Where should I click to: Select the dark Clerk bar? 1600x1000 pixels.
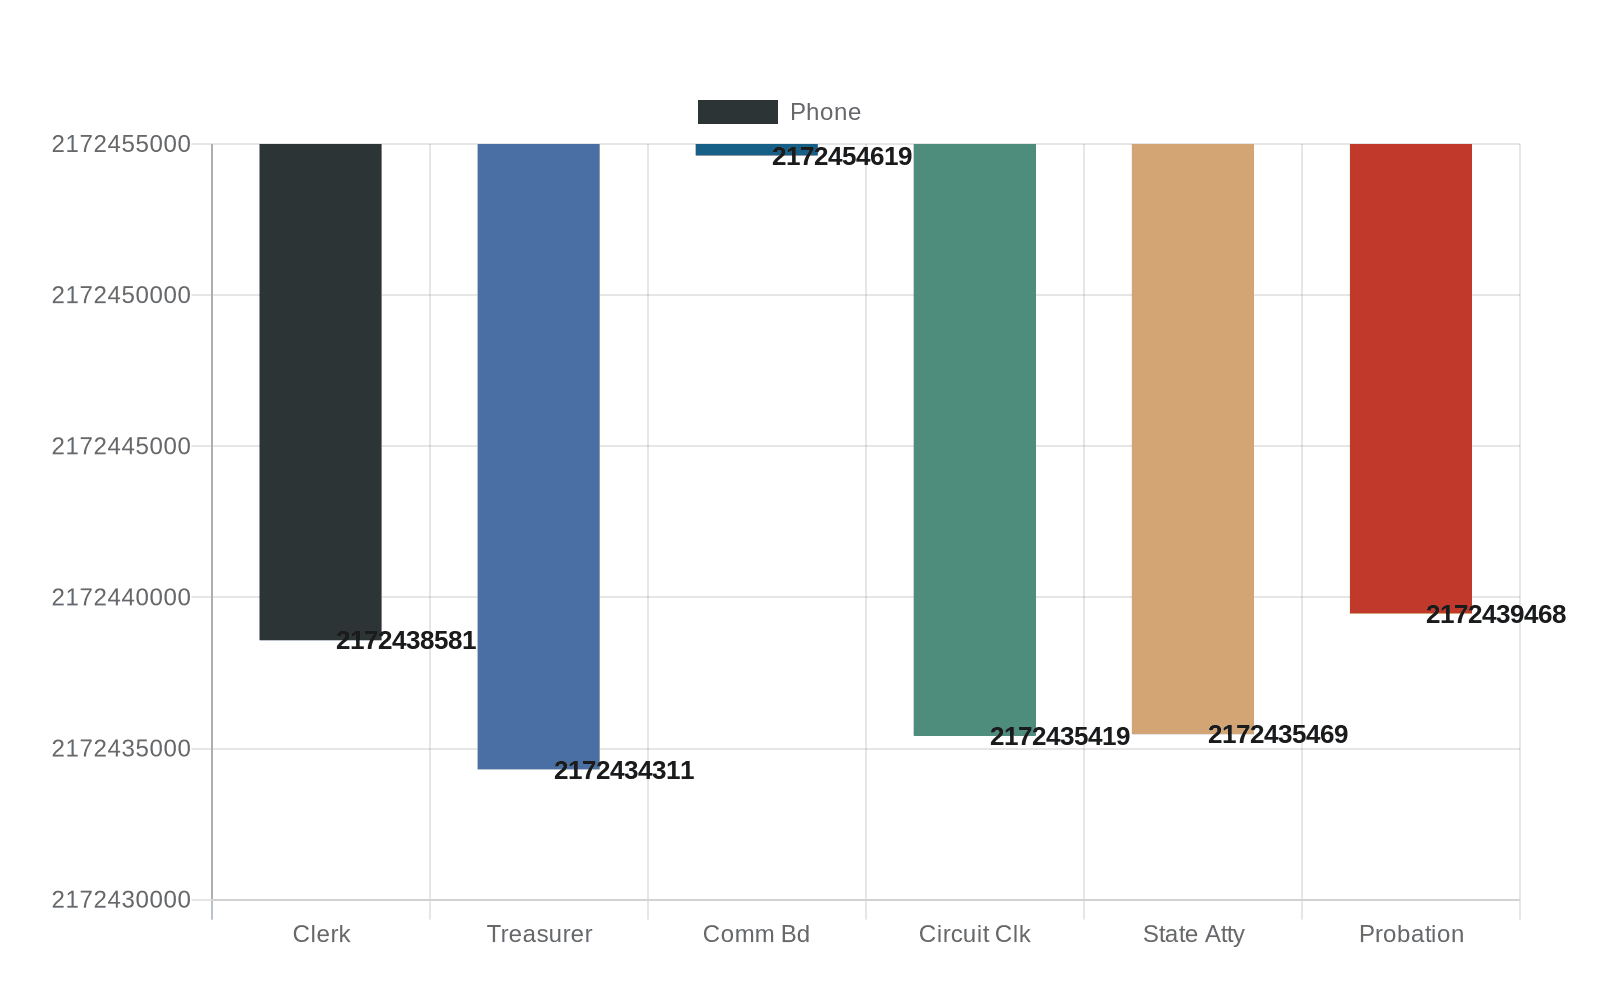[x=320, y=390]
